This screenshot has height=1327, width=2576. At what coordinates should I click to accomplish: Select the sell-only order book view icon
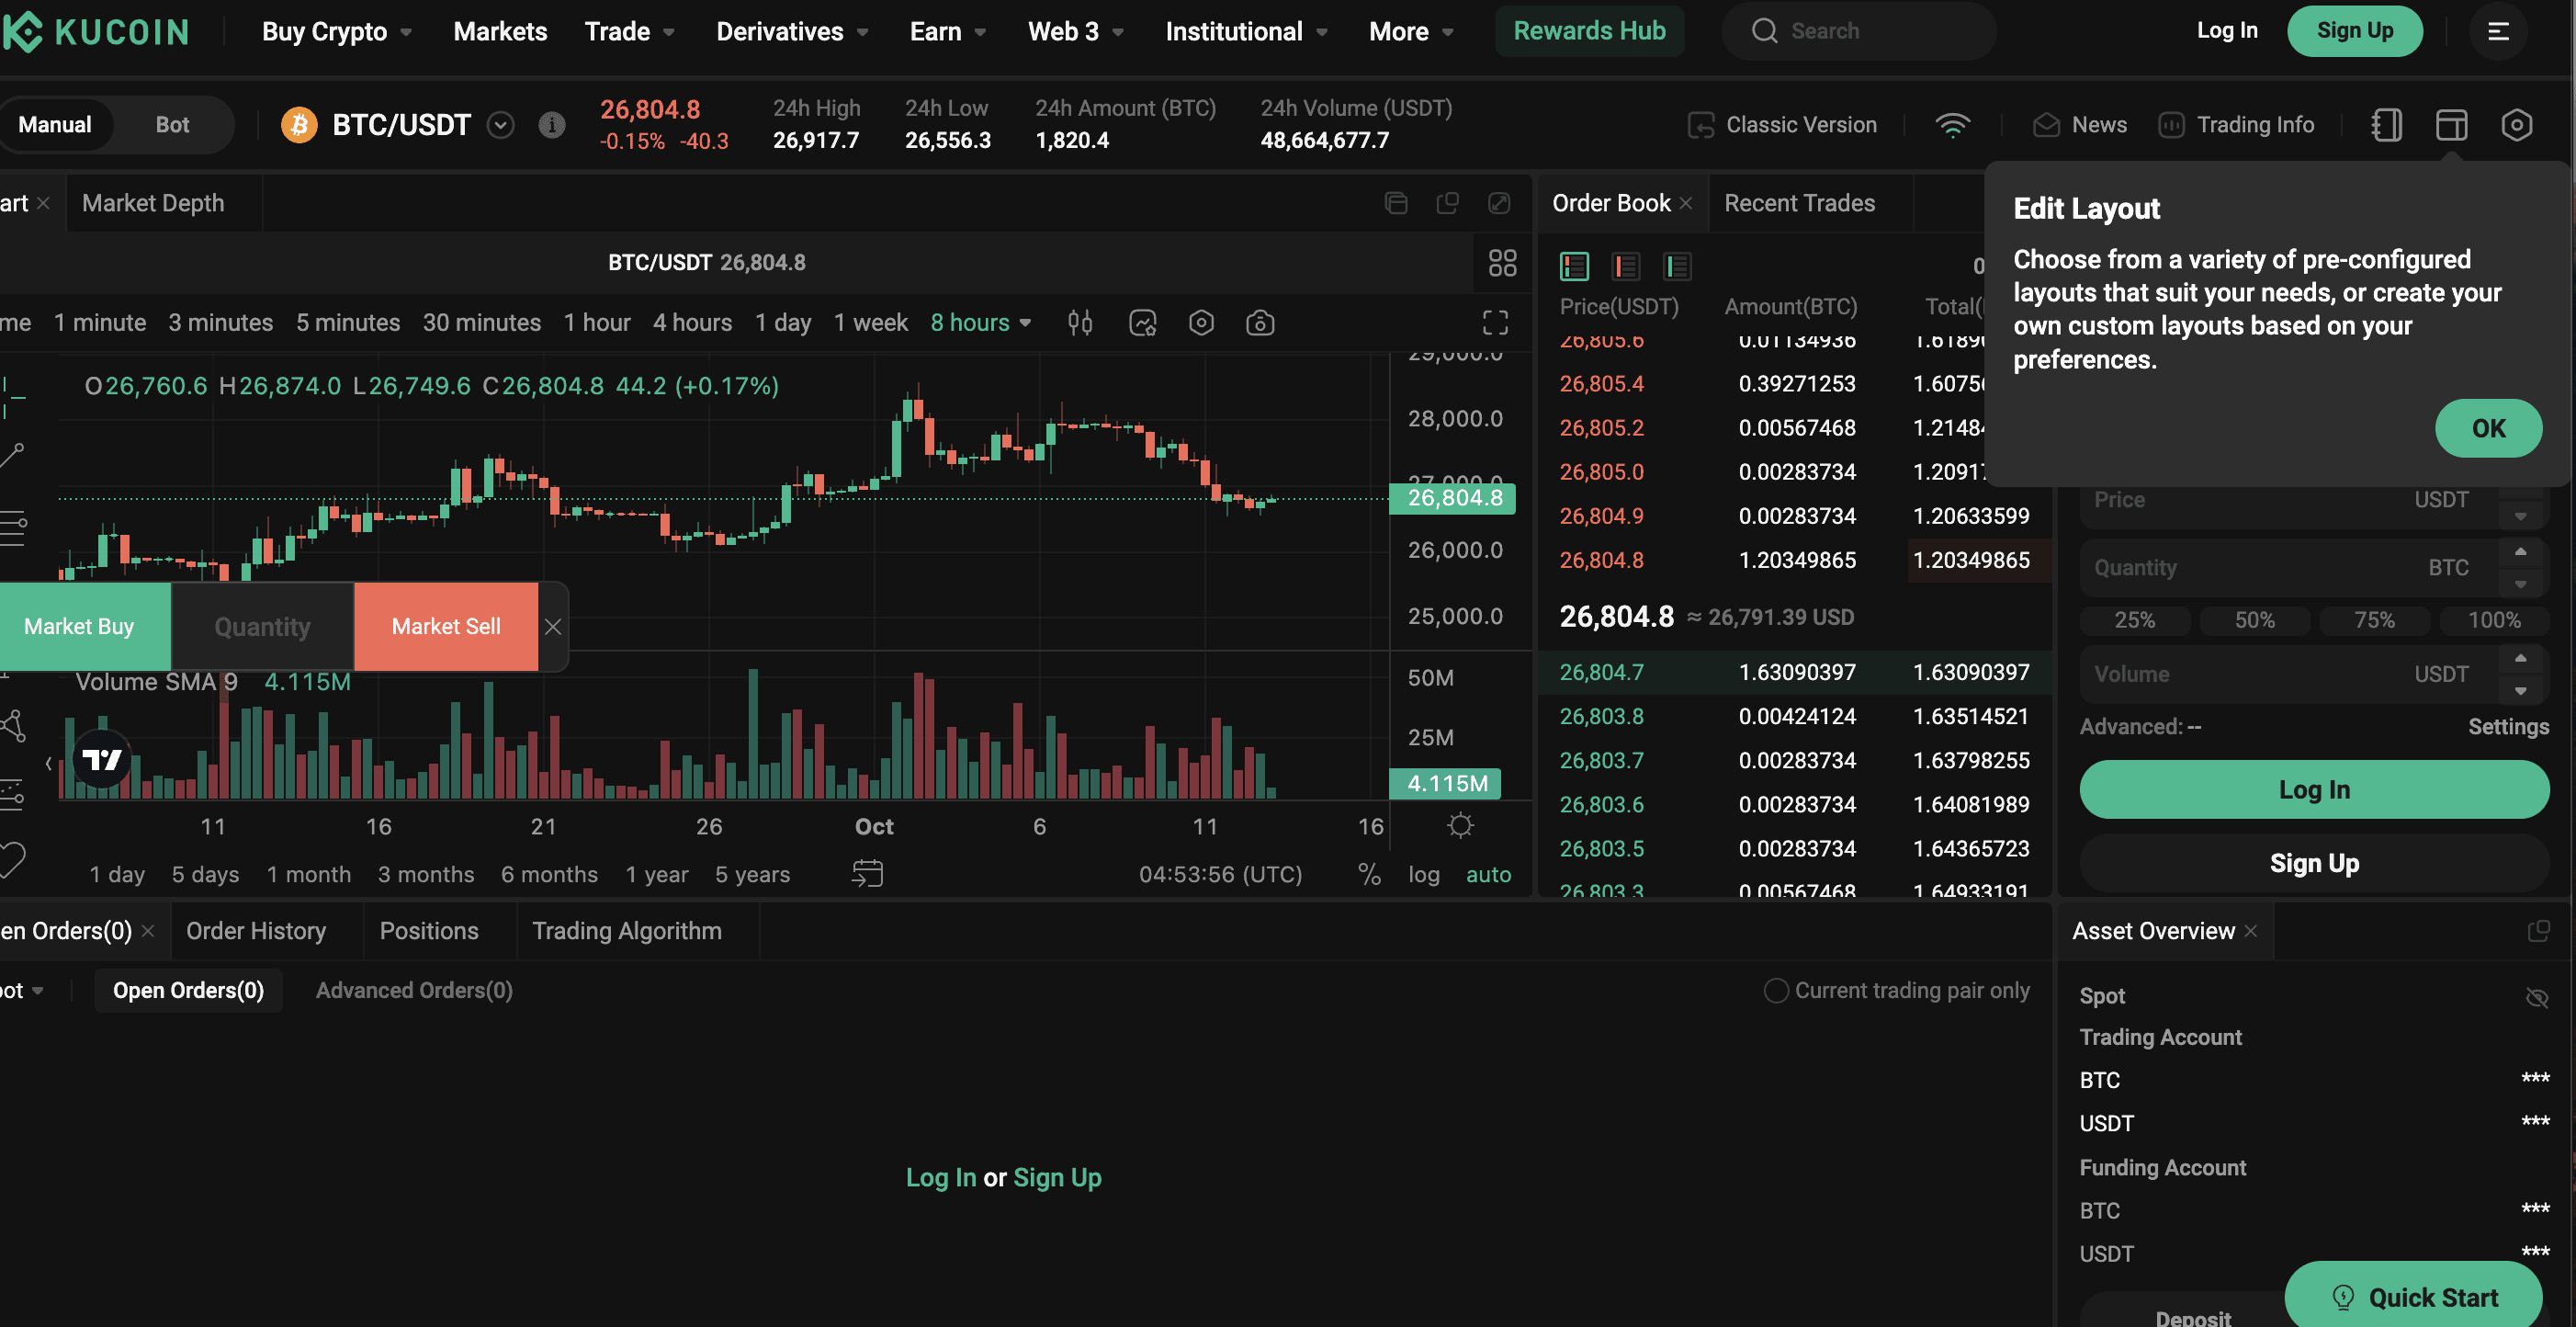point(1625,266)
